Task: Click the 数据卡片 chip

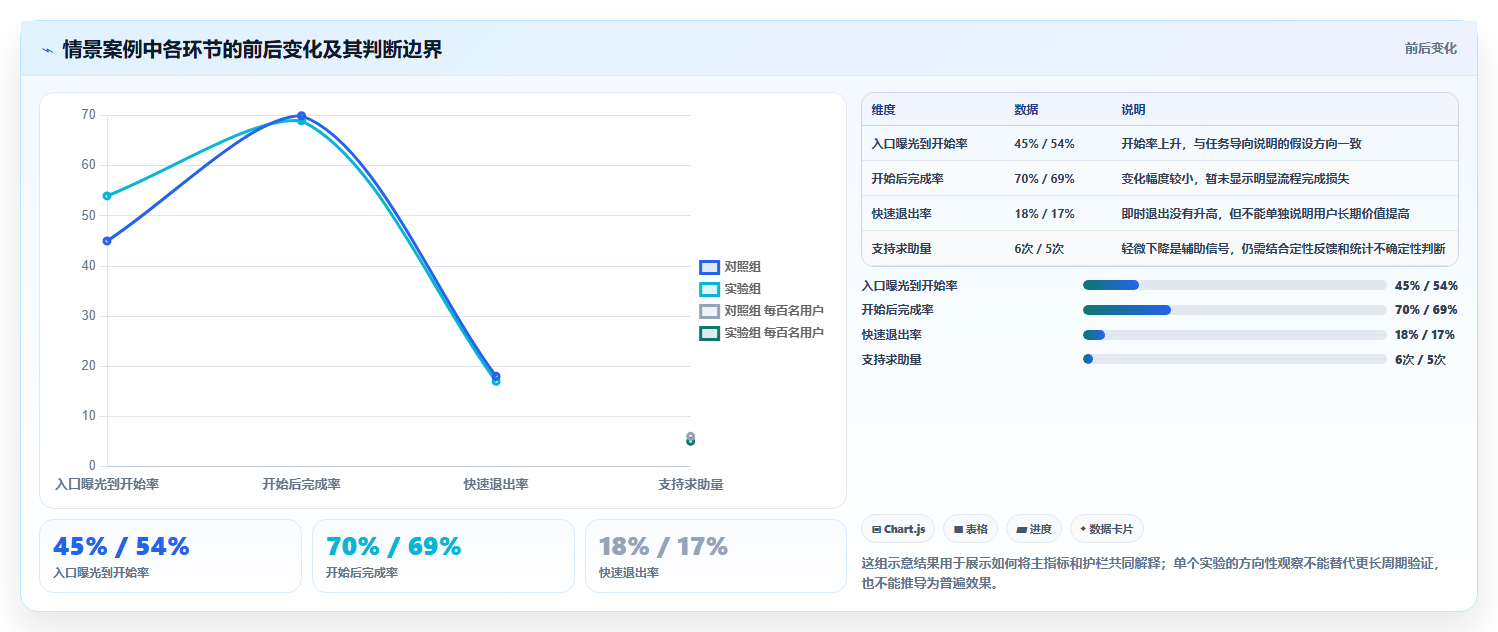Action: pos(1107,529)
